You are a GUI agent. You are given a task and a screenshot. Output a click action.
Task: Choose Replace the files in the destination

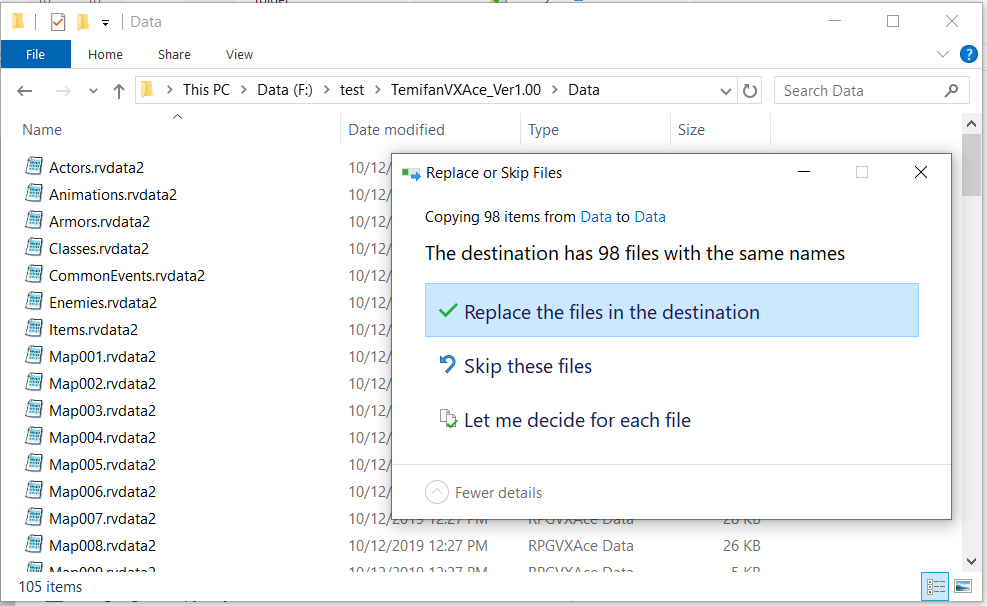pos(672,310)
